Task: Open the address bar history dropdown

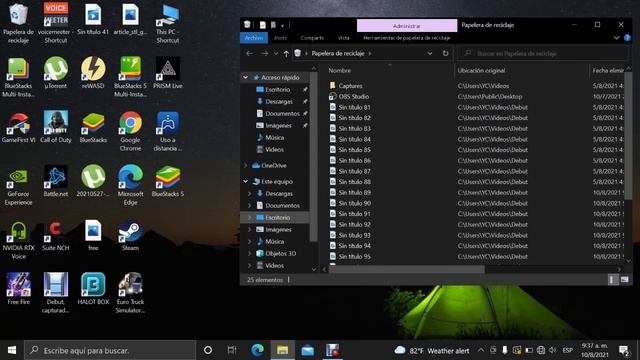Action: 430,53
